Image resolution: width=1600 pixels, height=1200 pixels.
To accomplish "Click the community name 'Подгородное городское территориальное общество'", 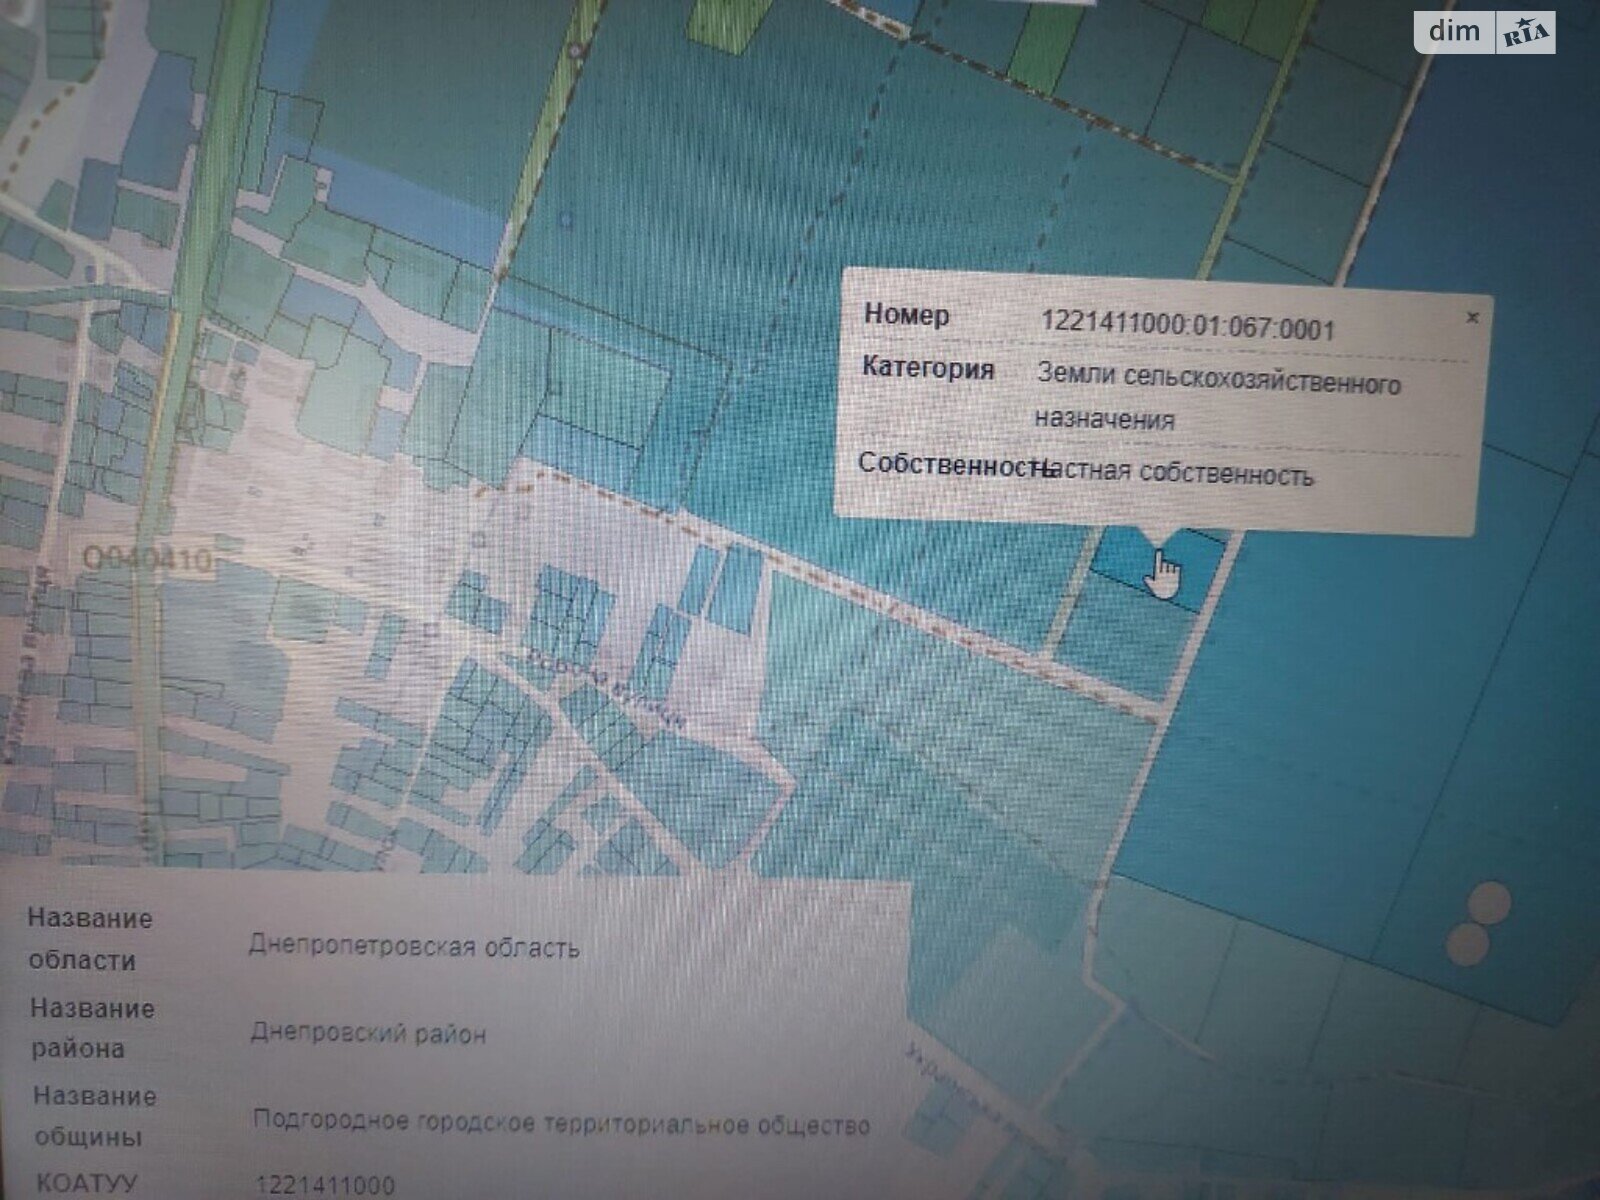I will coord(561,1123).
